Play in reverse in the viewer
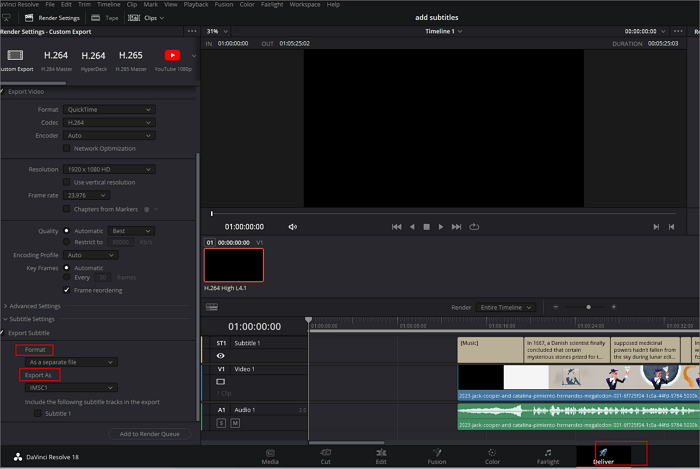 (x=412, y=227)
